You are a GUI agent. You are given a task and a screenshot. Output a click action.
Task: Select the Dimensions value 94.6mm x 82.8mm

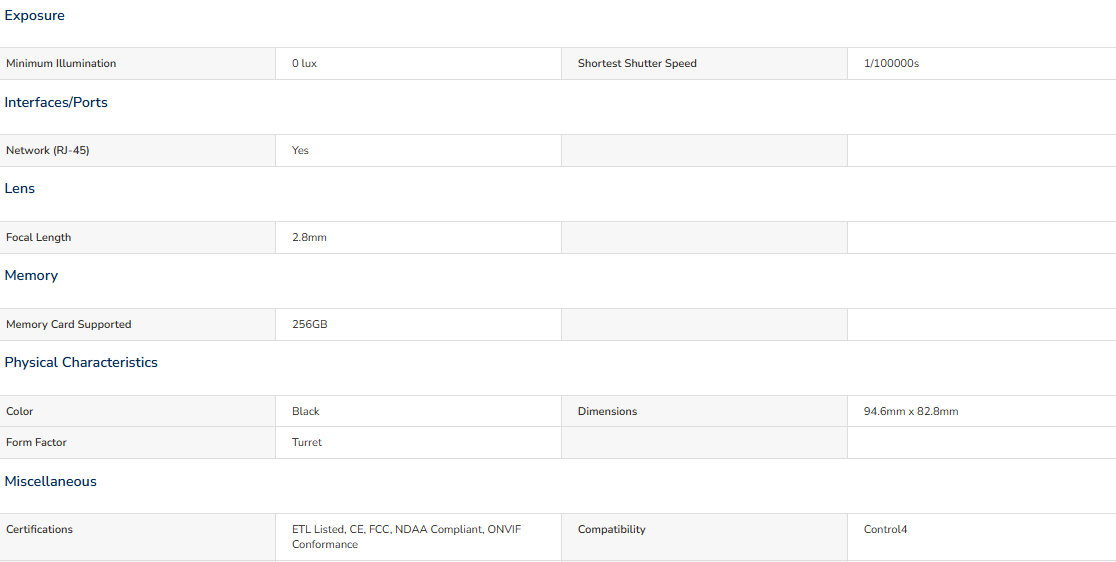(911, 411)
